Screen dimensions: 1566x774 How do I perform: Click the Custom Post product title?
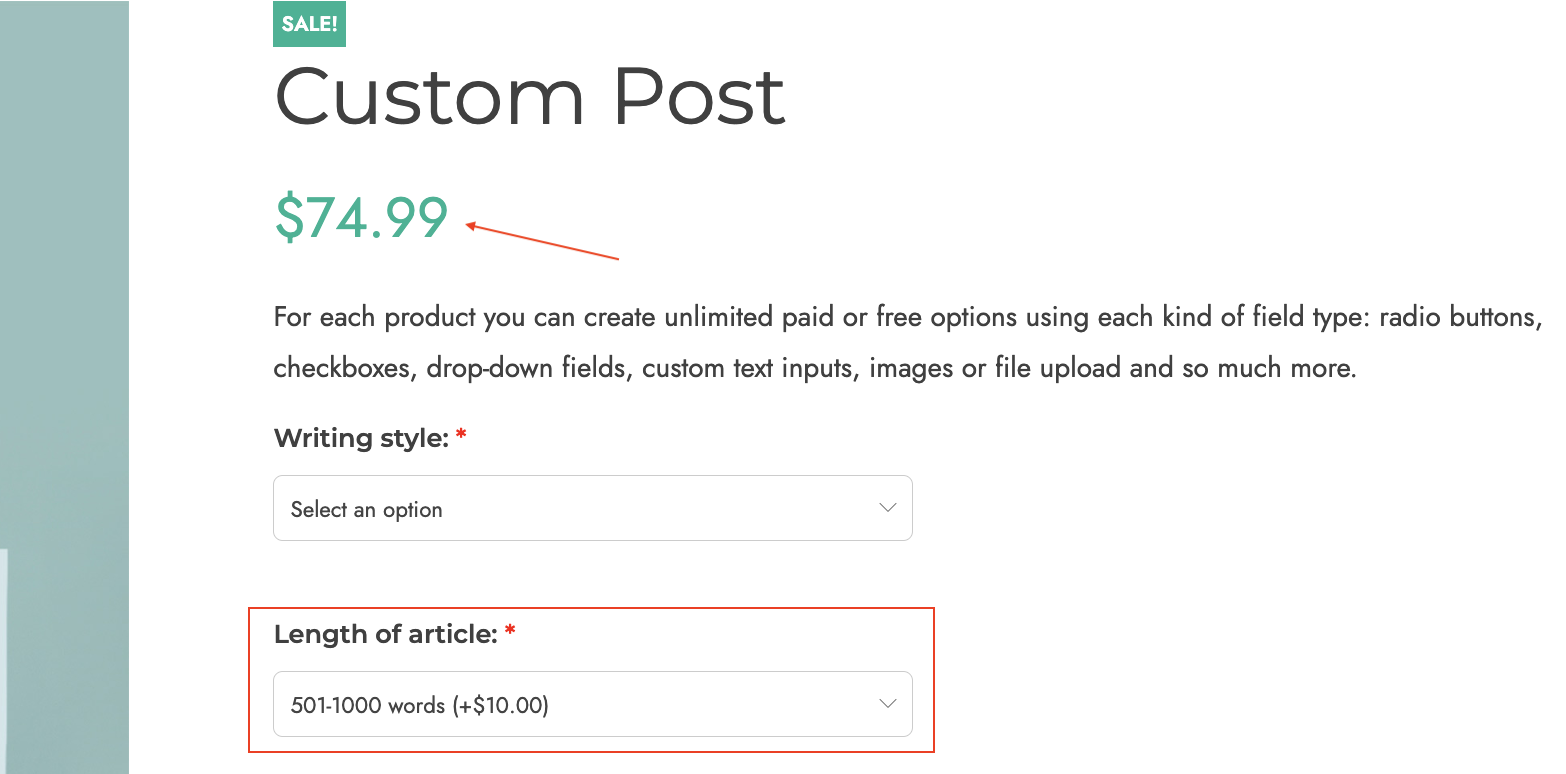(x=530, y=97)
